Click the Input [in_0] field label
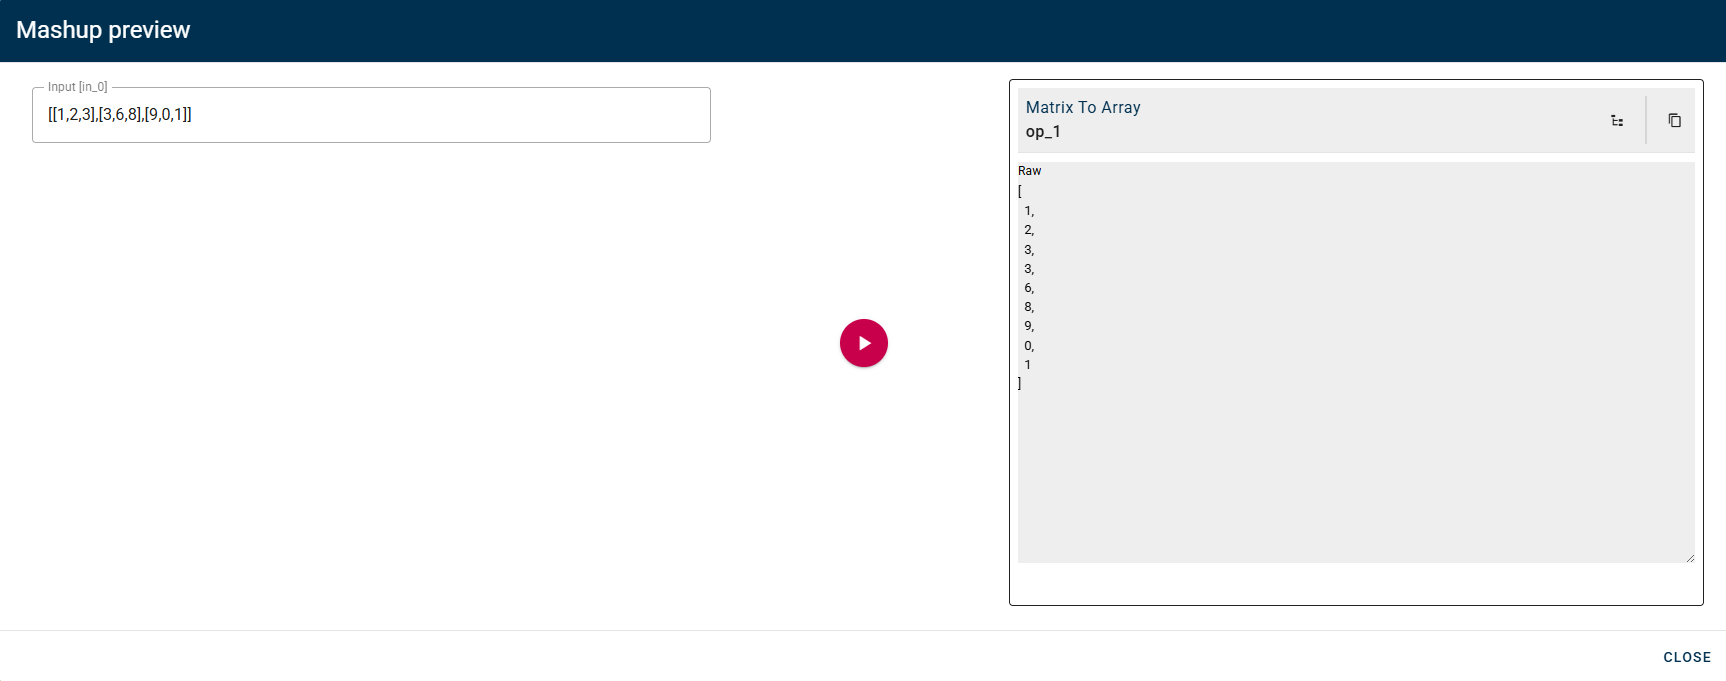Viewport: 1726px width, 681px height. click(77, 87)
